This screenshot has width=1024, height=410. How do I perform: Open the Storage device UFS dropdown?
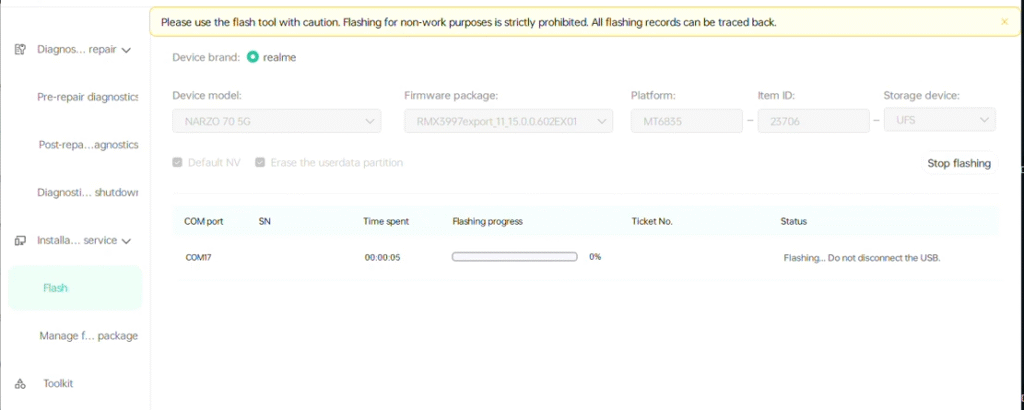[x=940, y=120]
